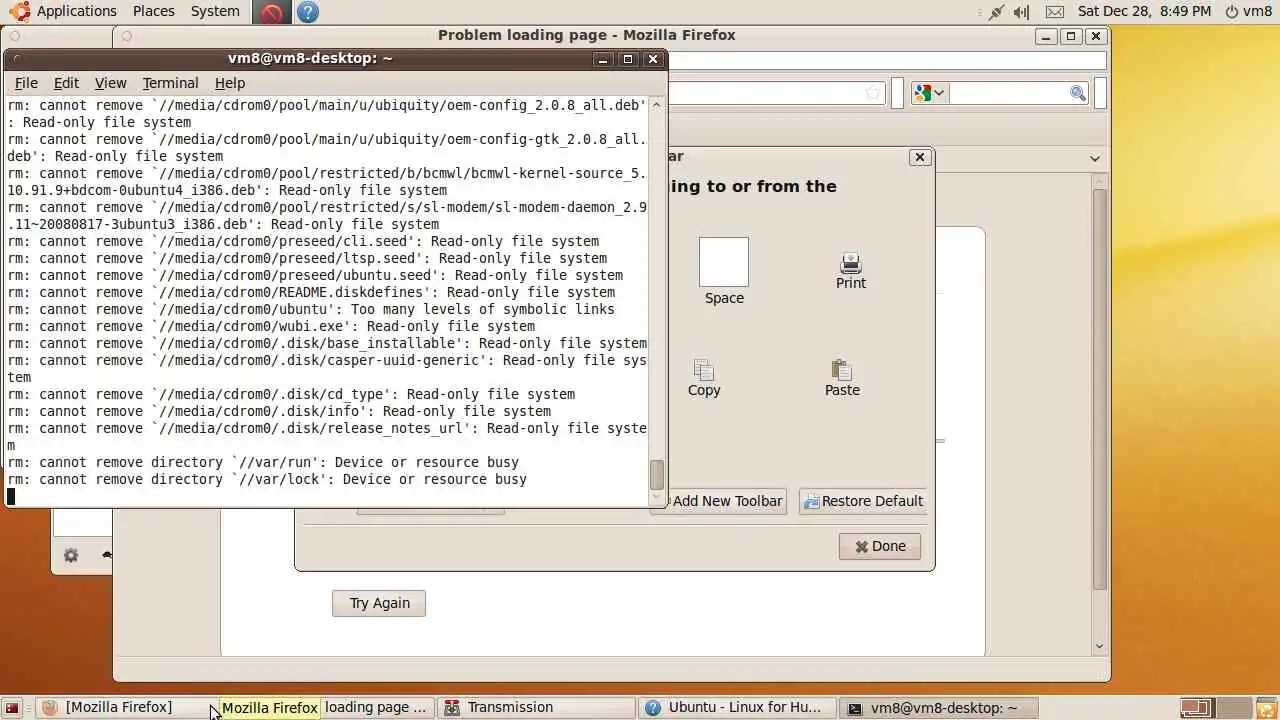Screen dimensions: 1280x720
Task: Open the terminal Edit menu
Action: [x=66, y=83]
